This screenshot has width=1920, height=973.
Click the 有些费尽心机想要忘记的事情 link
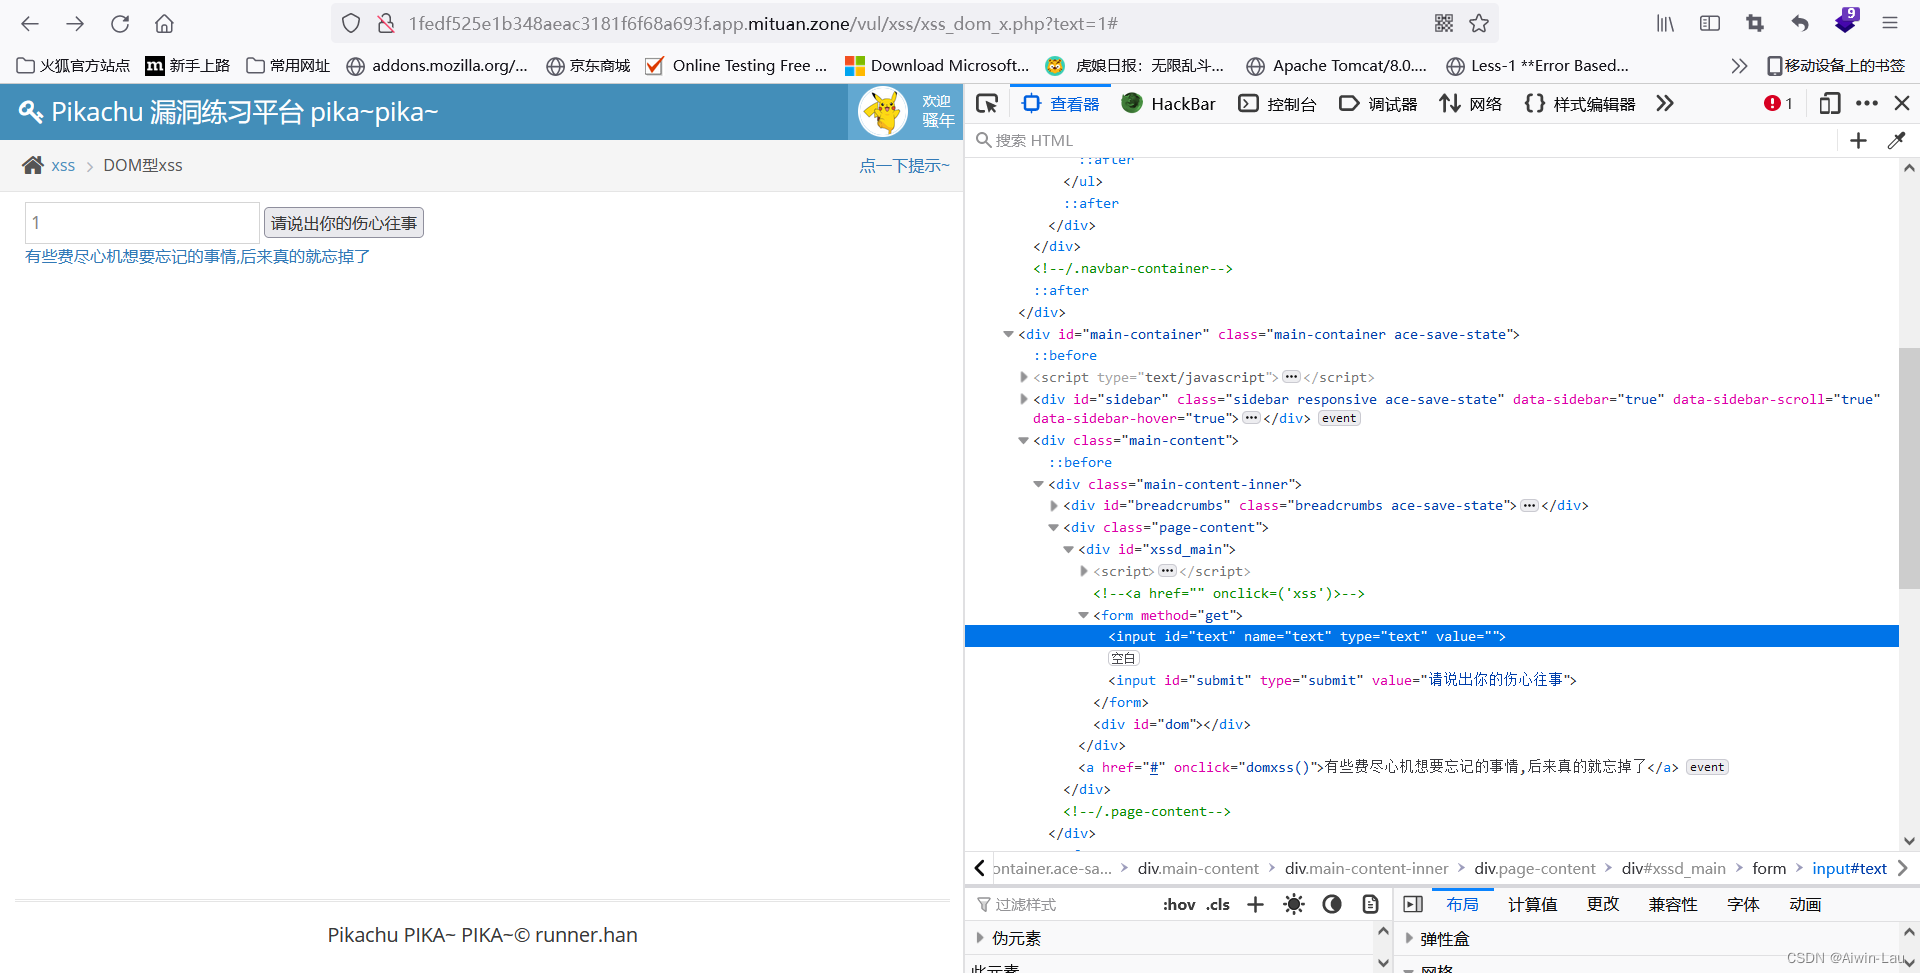click(197, 257)
